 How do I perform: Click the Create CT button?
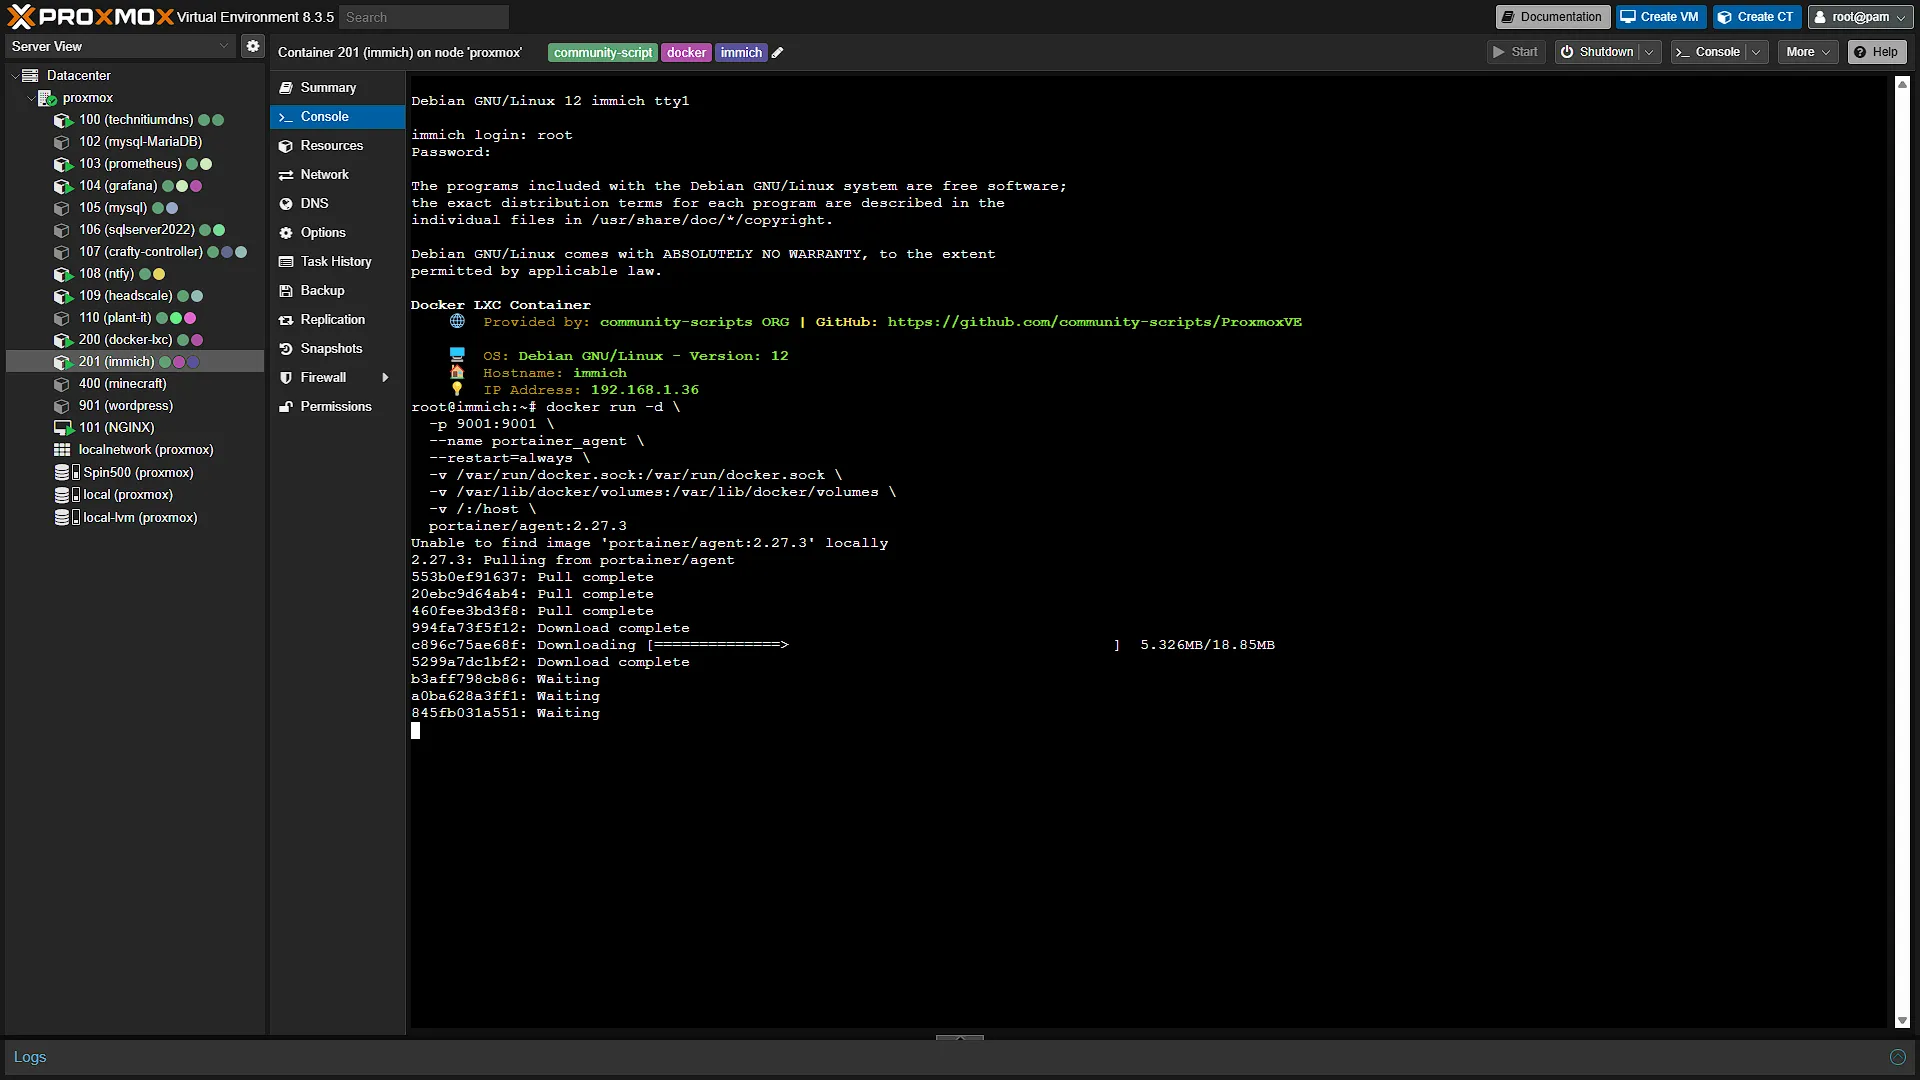(x=1756, y=17)
